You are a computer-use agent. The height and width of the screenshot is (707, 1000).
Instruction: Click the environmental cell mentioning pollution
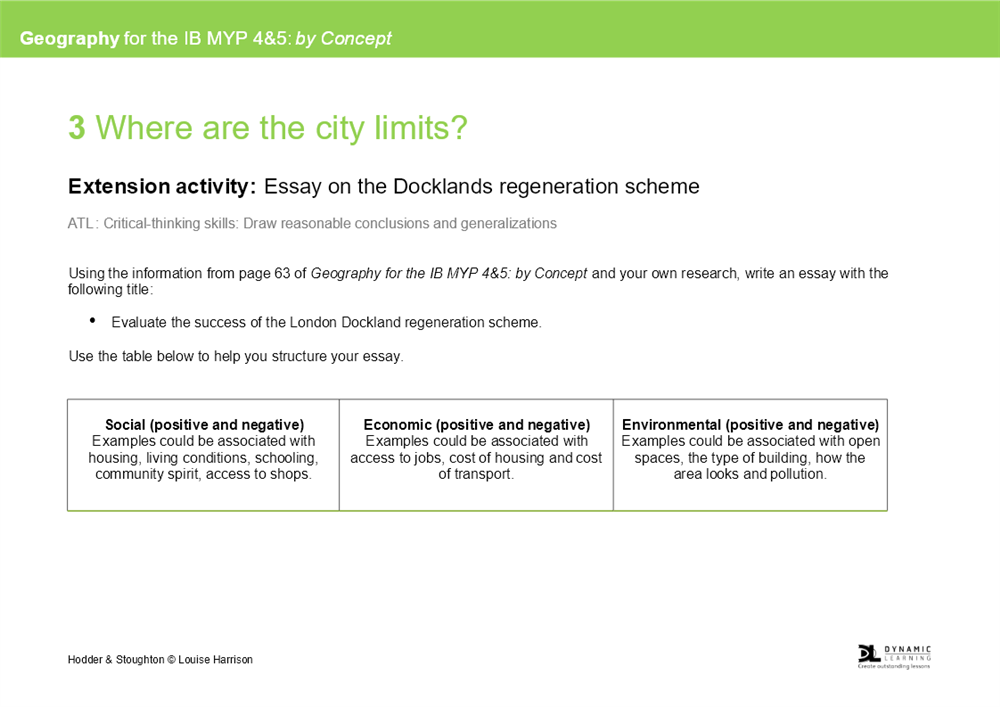click(749, 457)
